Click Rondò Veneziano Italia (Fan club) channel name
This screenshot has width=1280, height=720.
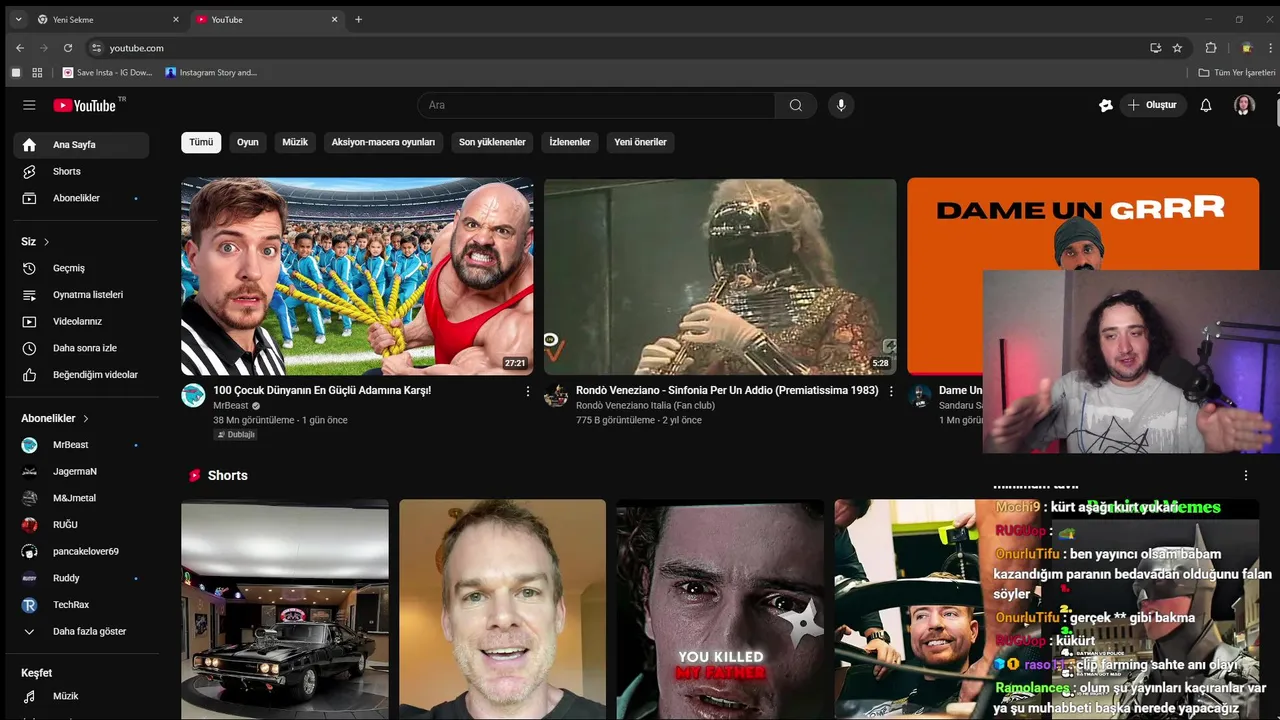645,405
